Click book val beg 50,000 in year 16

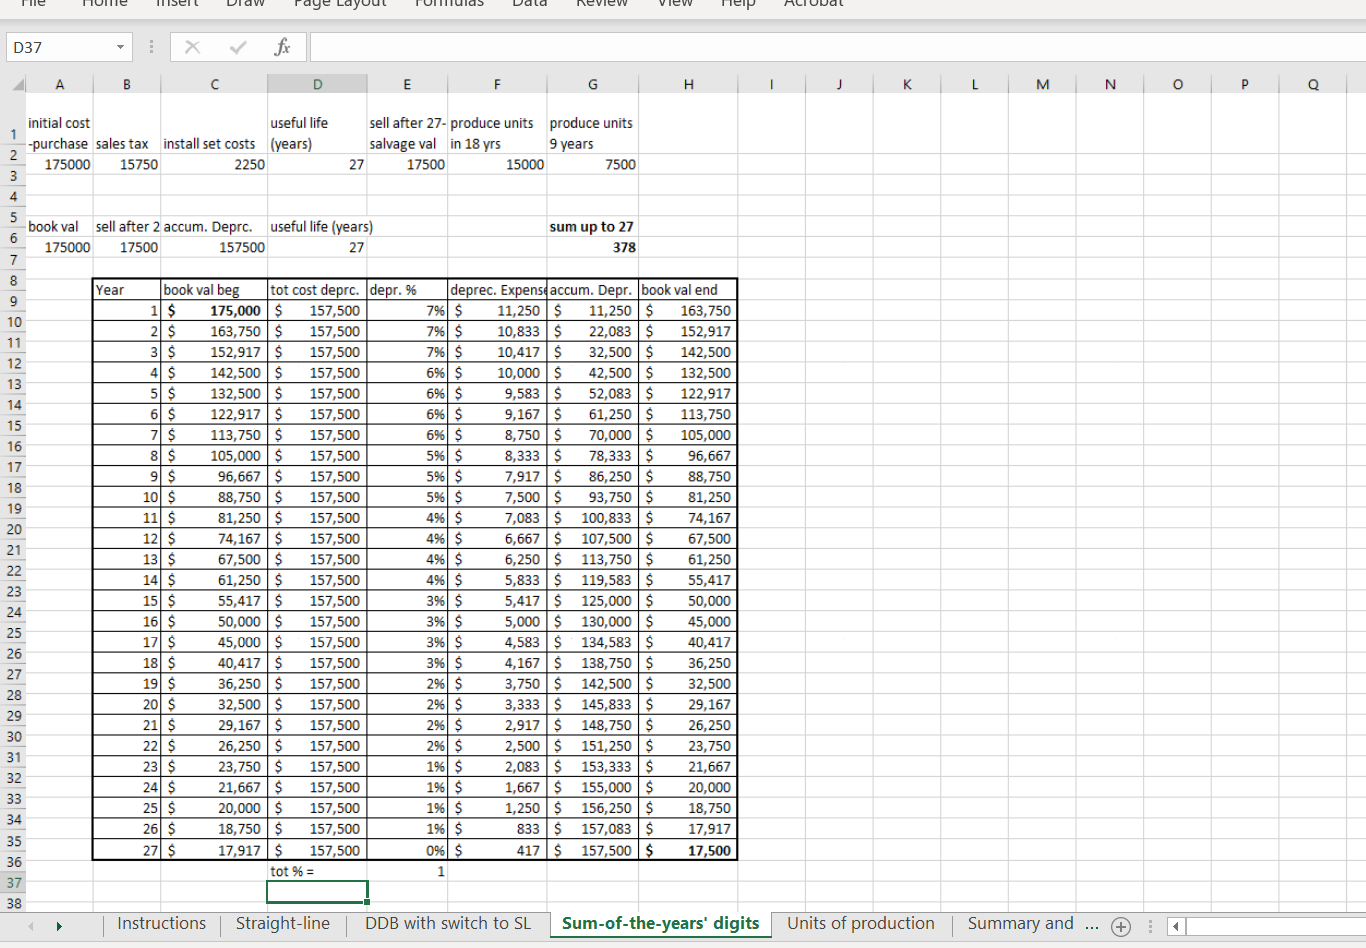pos(215,622)
